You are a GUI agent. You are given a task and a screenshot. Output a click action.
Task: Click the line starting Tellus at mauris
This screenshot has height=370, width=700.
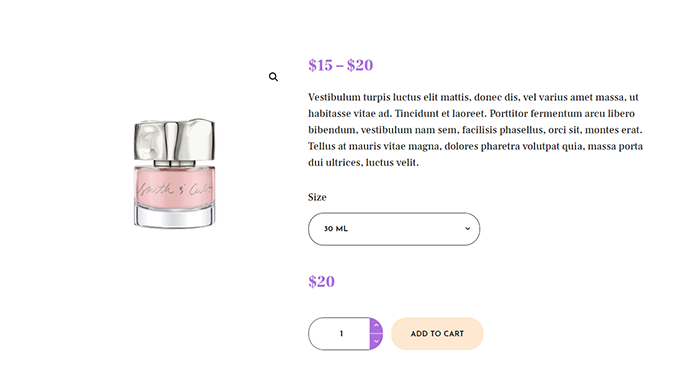475,146
